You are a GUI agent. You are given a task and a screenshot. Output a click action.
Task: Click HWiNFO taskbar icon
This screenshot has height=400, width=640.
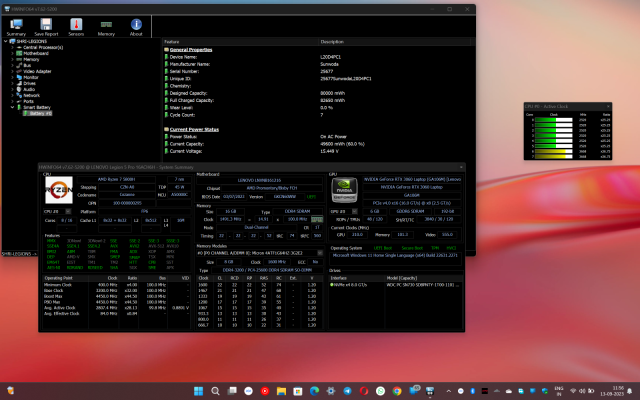click(x=430, y=391)
